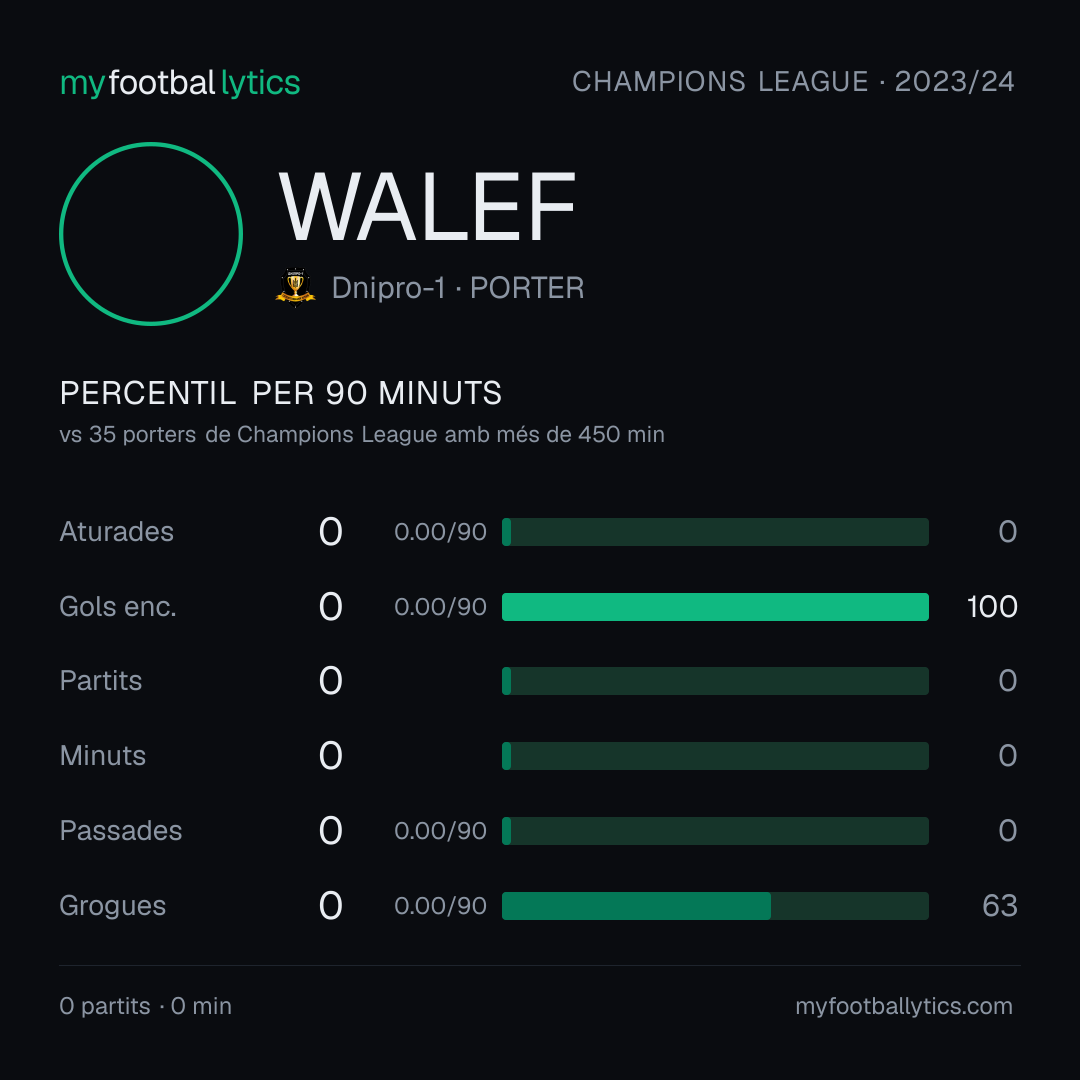Image resolution: width=1080 pixels, height=1080 pixels.
Task: Click the 100 percentile value
Action: (992, 607)
